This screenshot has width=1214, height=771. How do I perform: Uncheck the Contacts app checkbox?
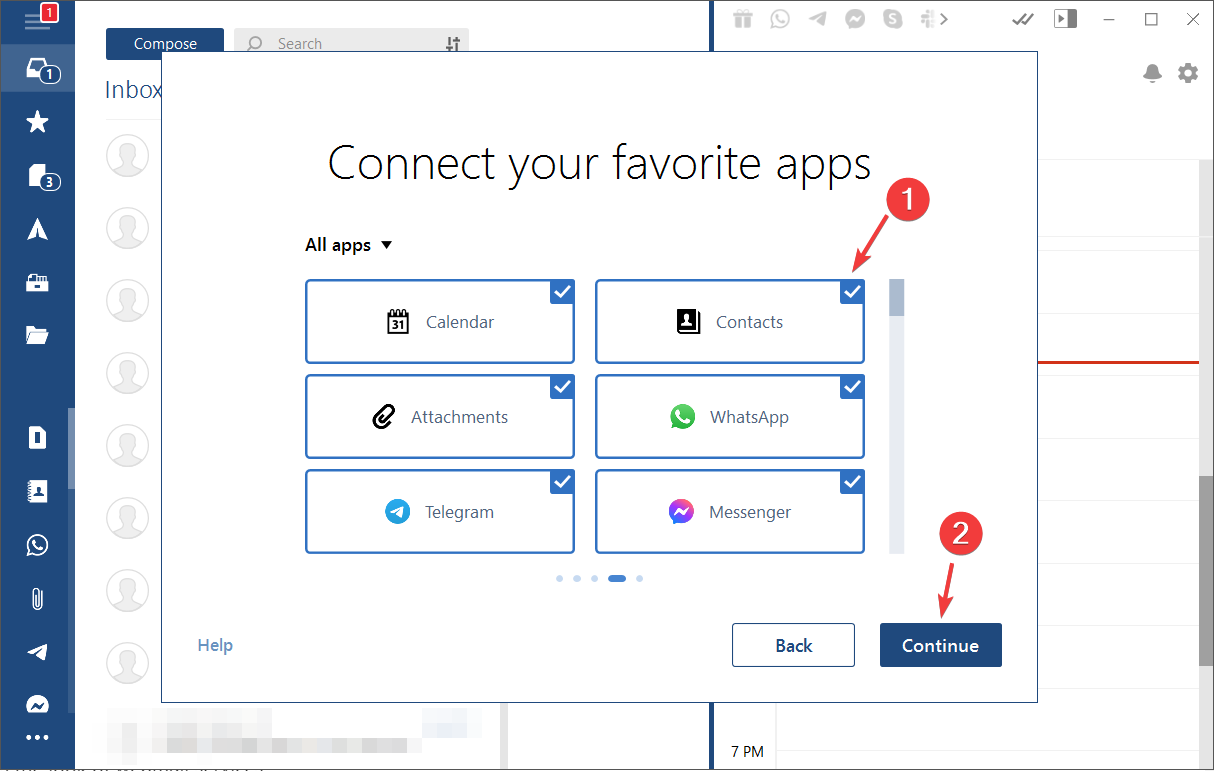852,292
